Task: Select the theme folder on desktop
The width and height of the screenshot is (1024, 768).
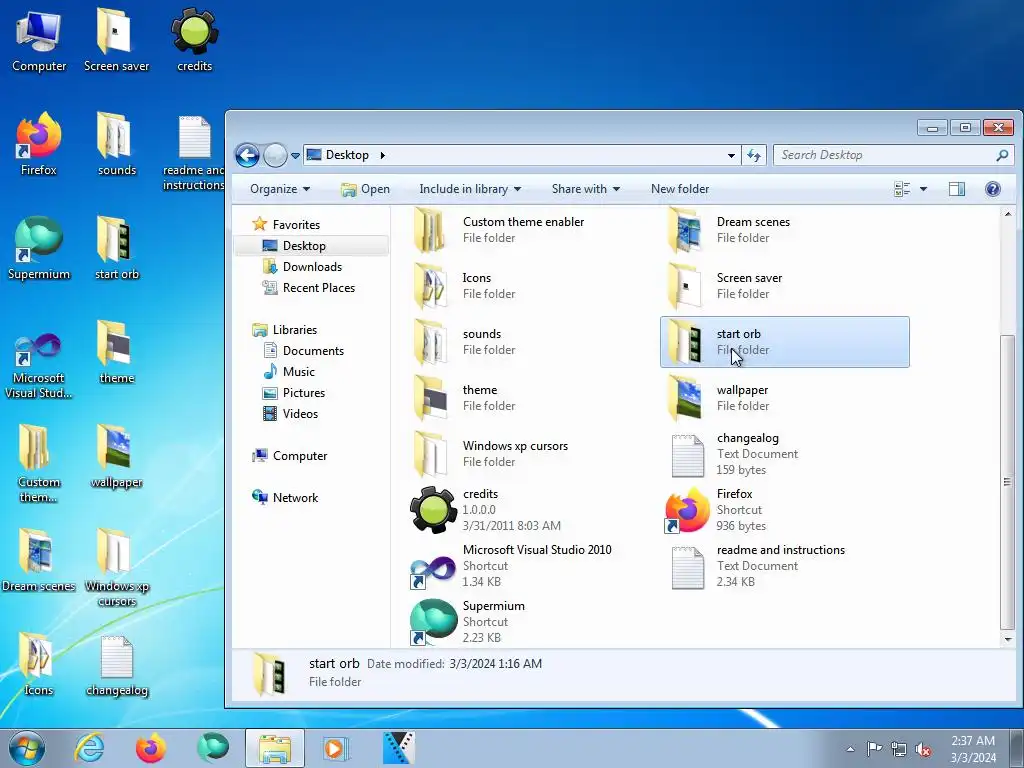Action: tap(116, 353)
